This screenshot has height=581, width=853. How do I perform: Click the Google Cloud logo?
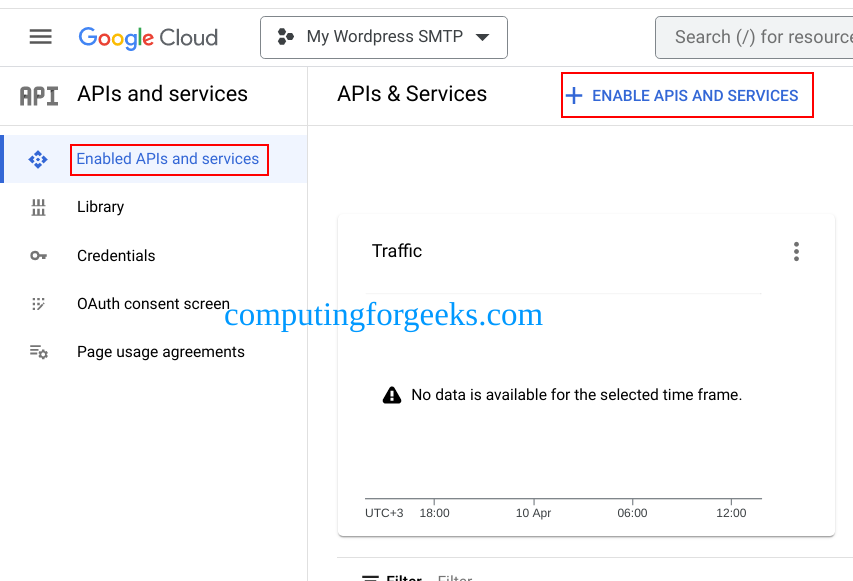(147, 37)
